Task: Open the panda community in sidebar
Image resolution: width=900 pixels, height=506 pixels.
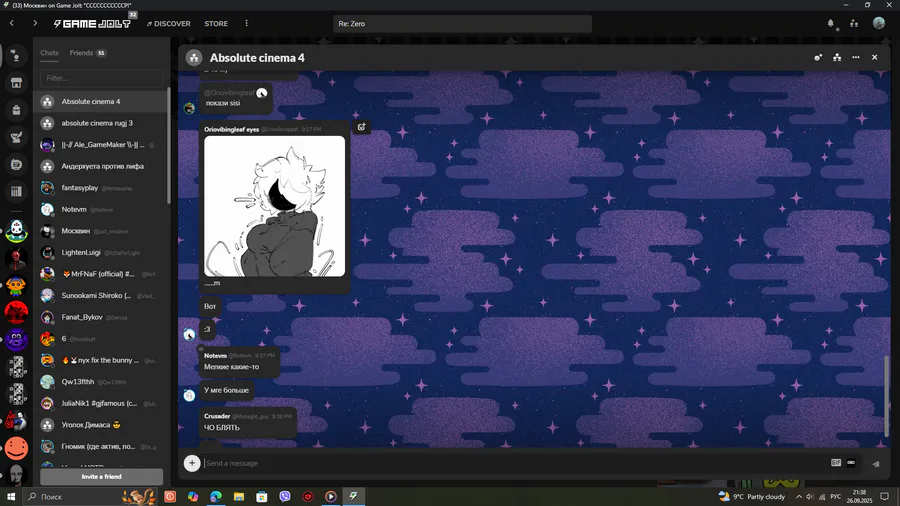Action: click(16, 231)
